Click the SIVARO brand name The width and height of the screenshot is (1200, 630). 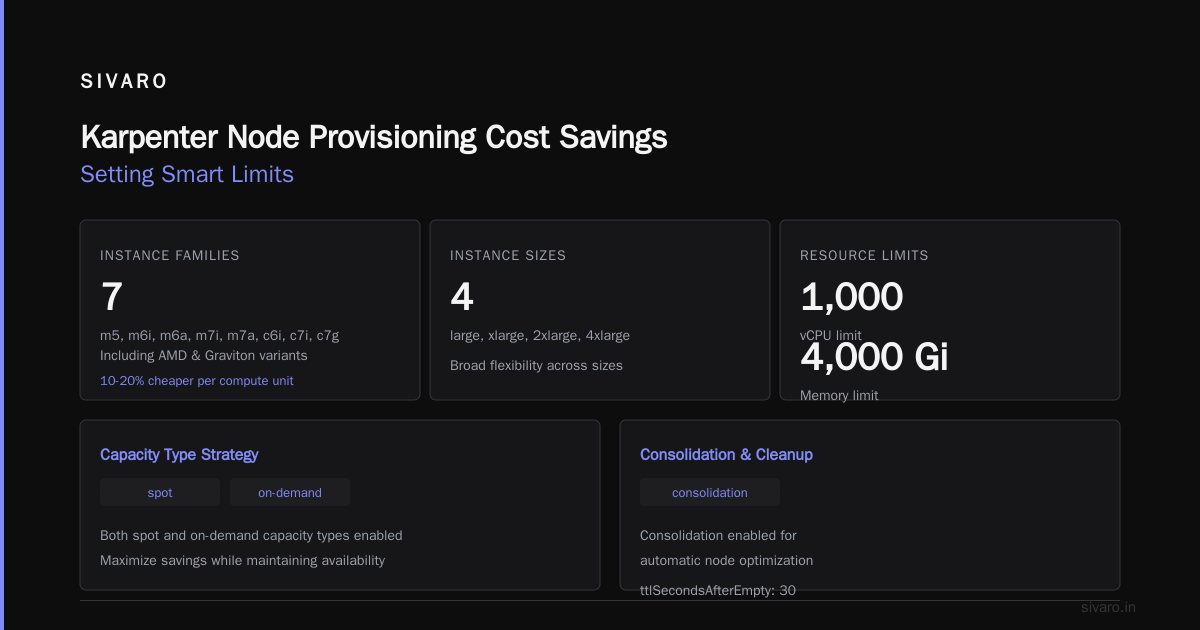(x=124, y=82)
